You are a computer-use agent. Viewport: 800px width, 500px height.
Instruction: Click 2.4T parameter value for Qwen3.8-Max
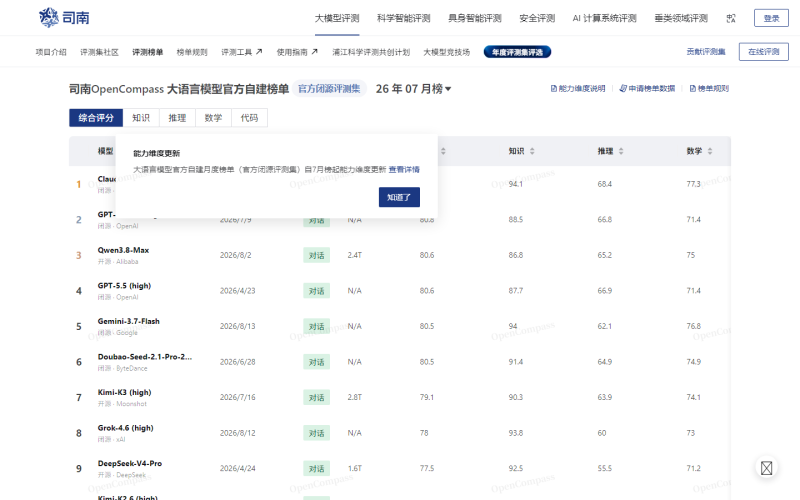355,255
